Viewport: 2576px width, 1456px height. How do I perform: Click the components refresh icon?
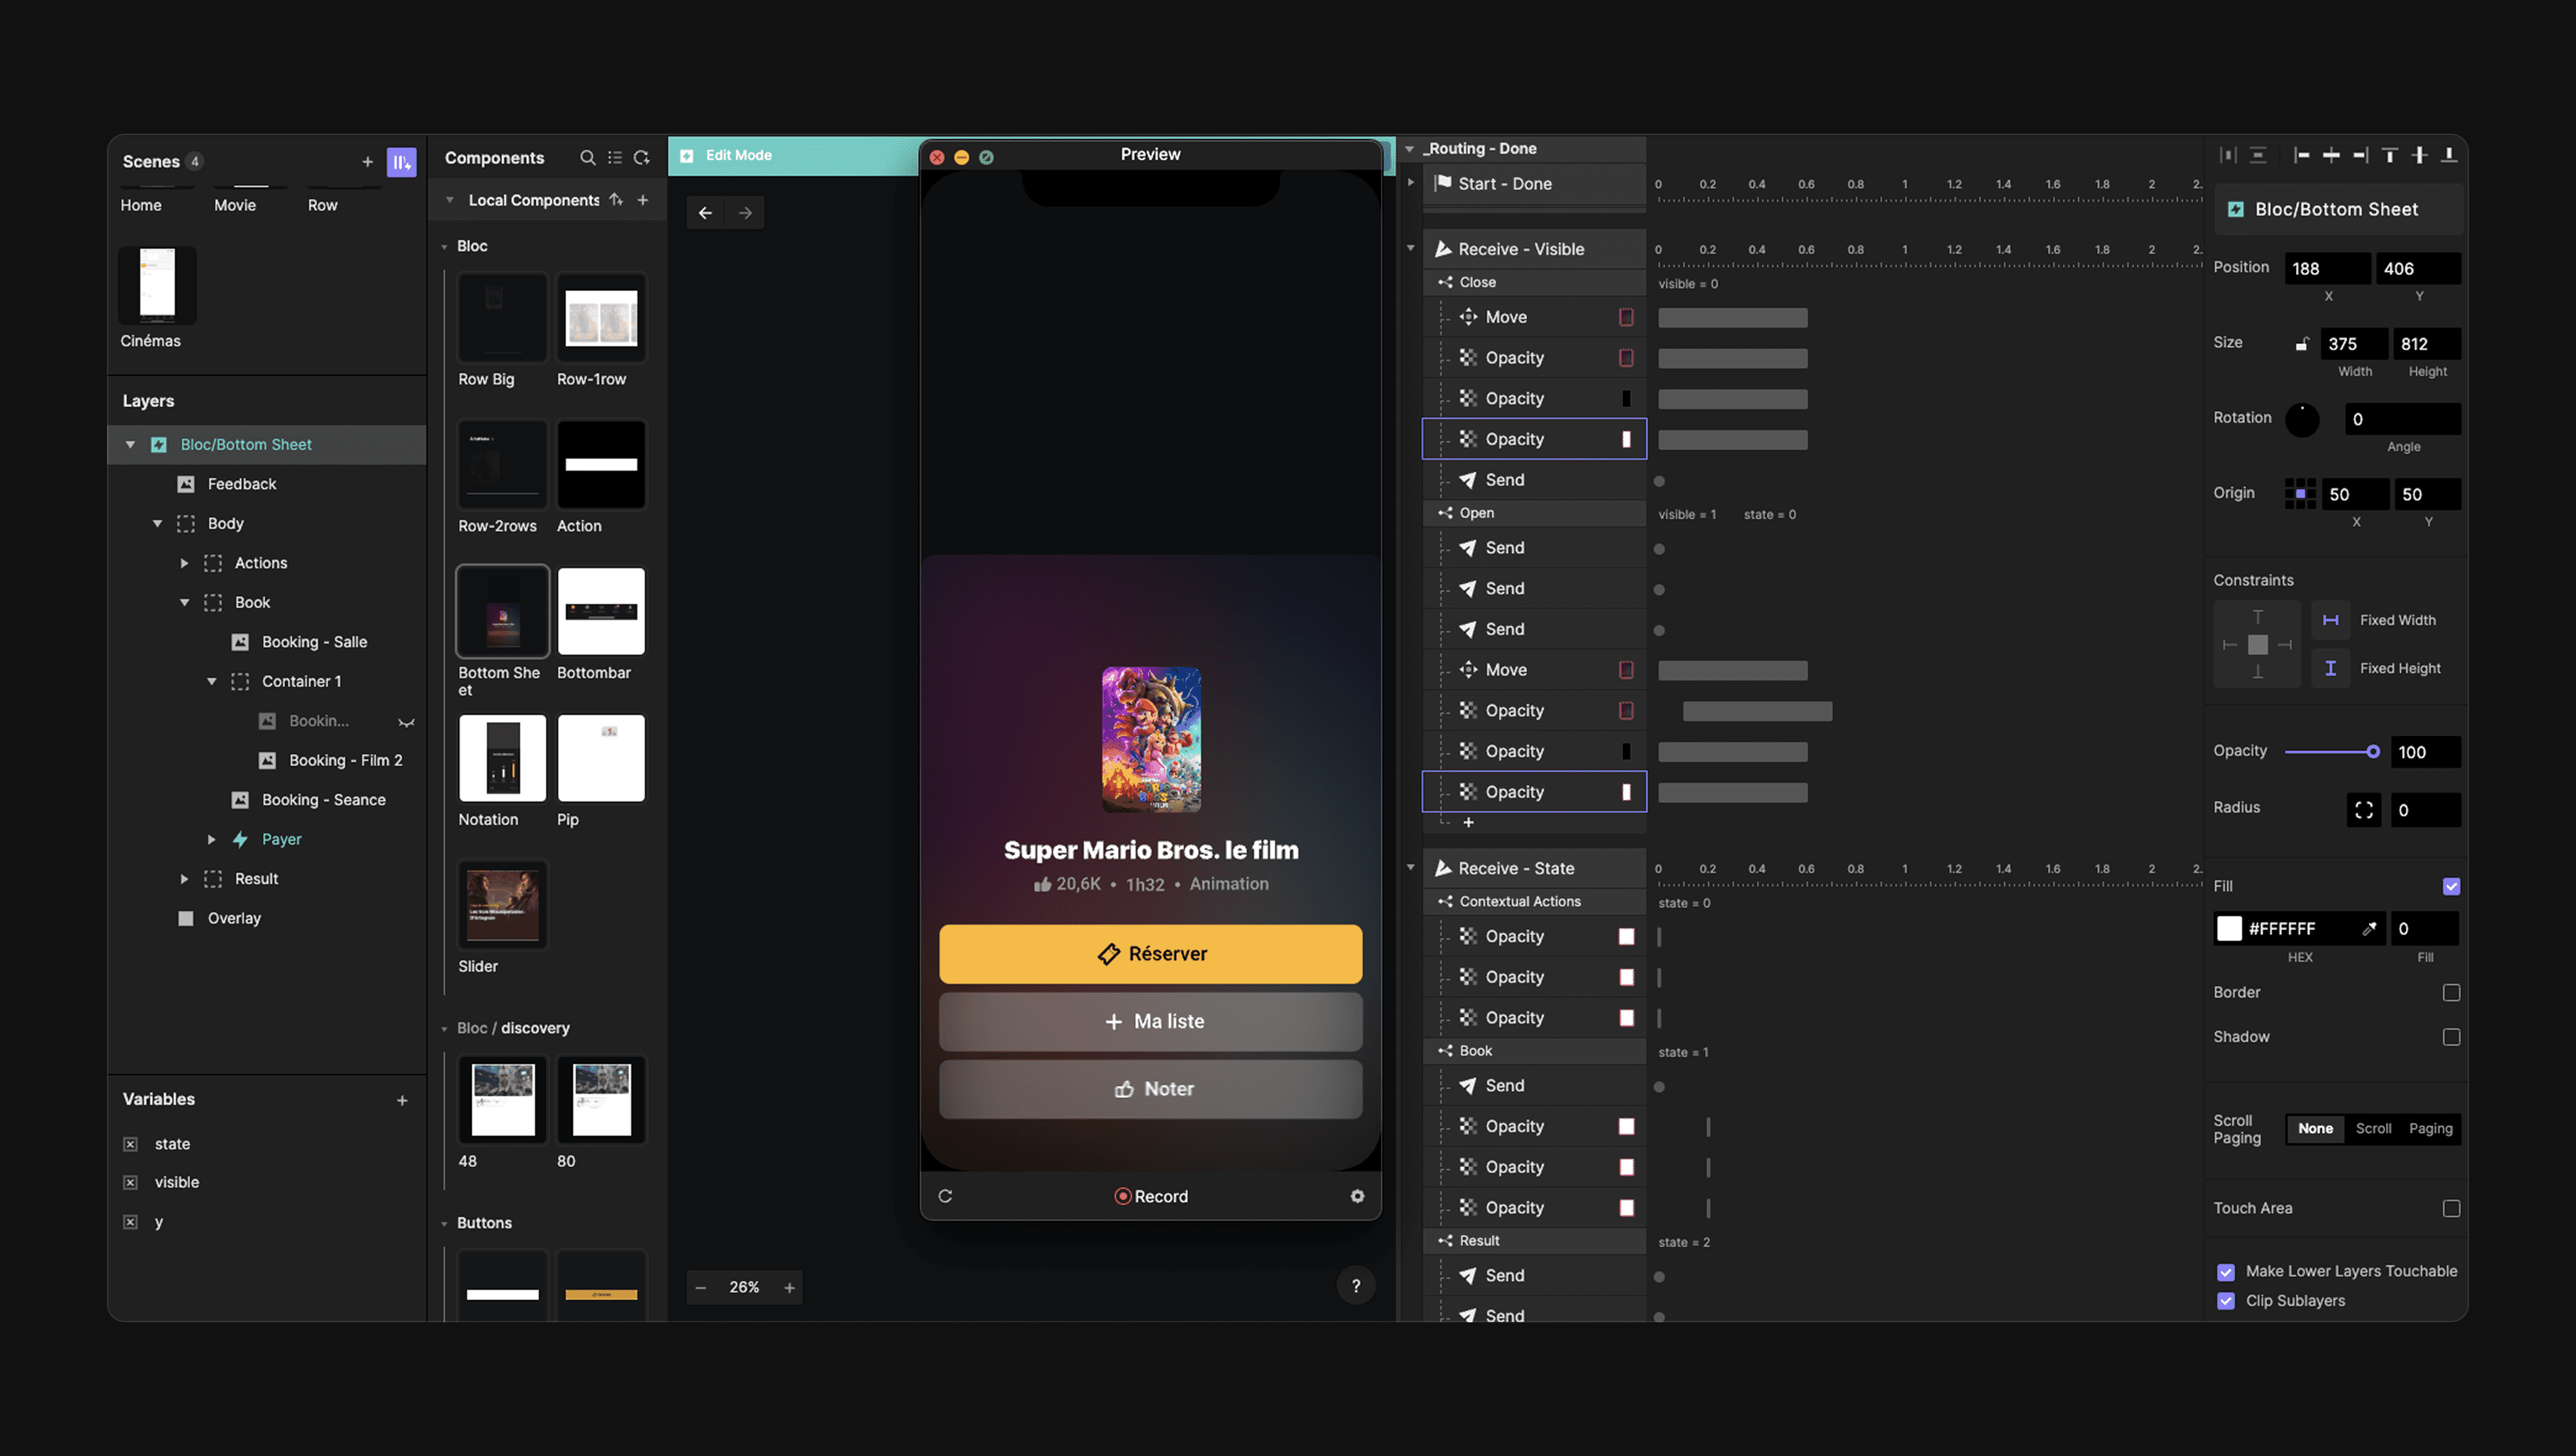pyautogui.click(x=642, y=157)
